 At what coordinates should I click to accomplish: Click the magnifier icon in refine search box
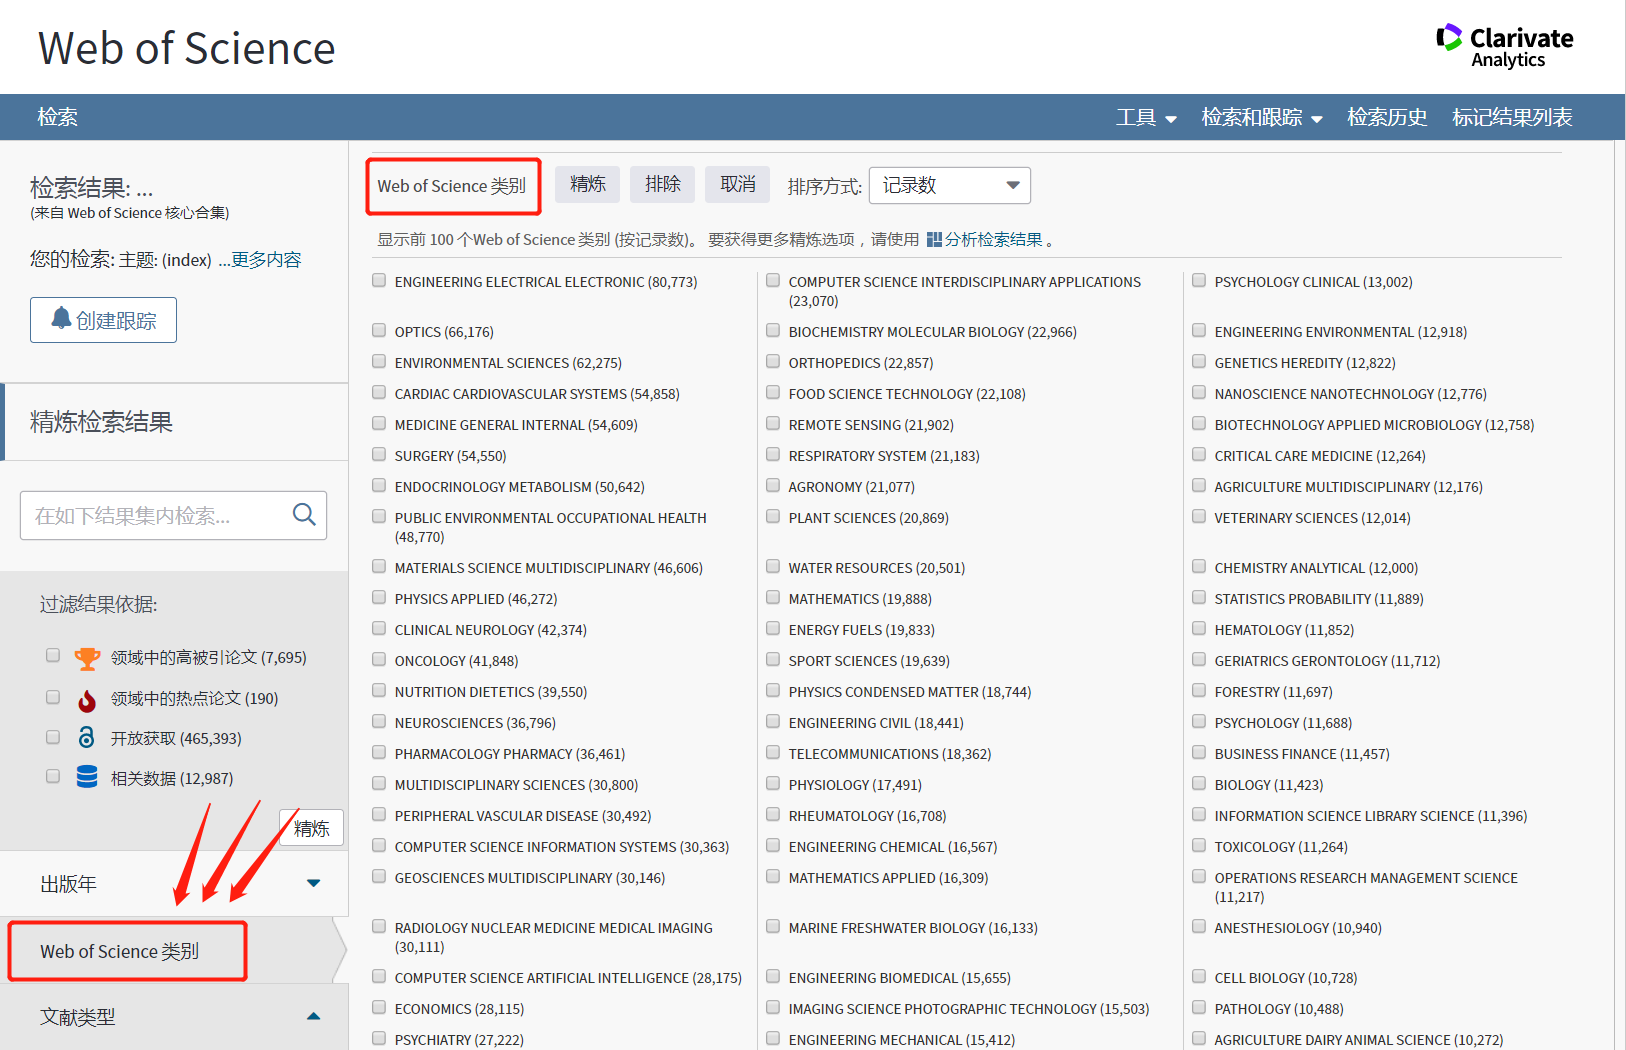click(x=304, y=514)
